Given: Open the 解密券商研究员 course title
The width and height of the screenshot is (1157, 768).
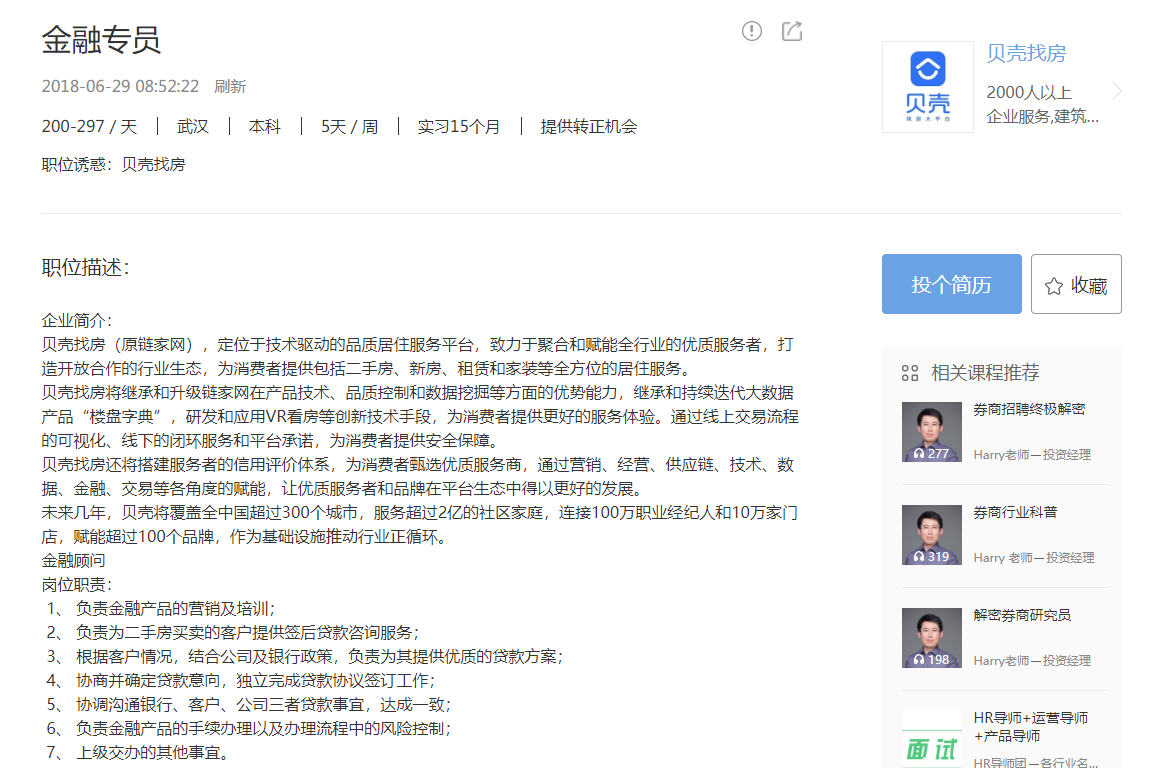Looking at the screenshot, I should (1022, 615).
